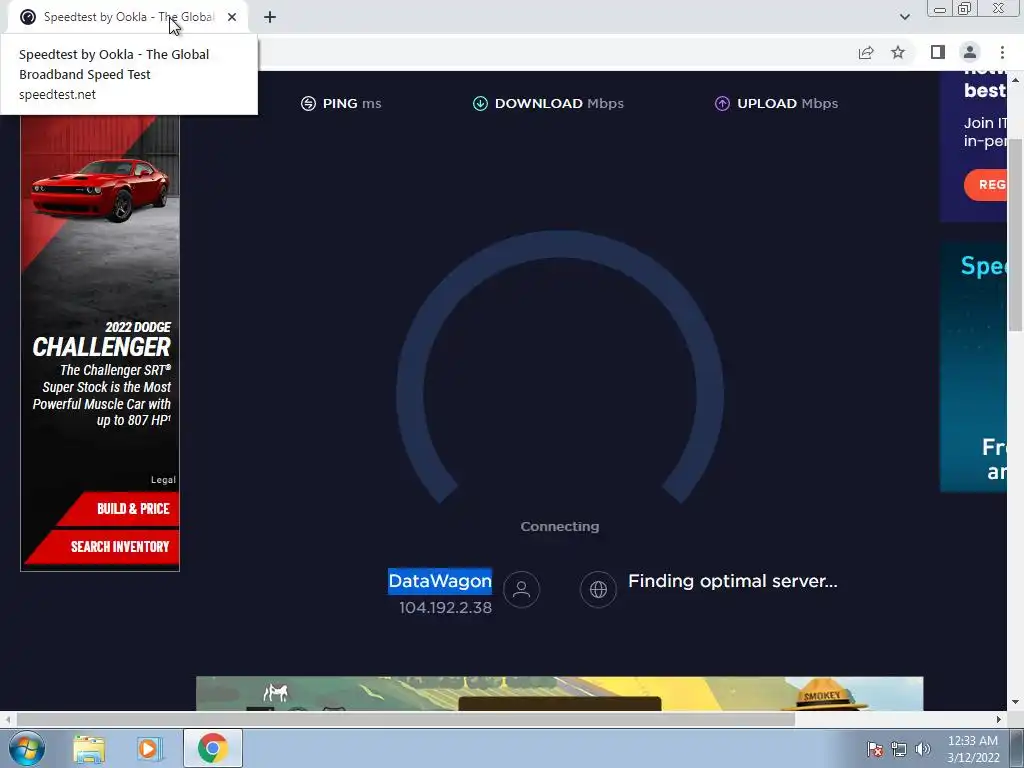The height and width of the screenshot is (768, 1024).
Task: Click the globe server icon
Action: tap(598, 589)
